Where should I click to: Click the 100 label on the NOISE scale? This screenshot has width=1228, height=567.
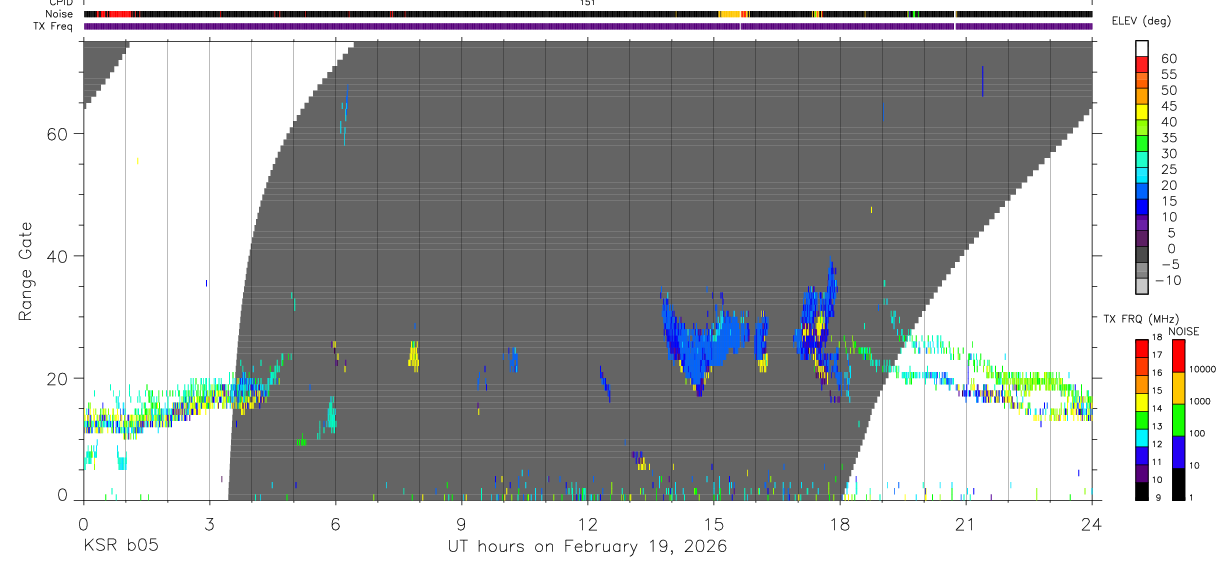click(1197, 433)
